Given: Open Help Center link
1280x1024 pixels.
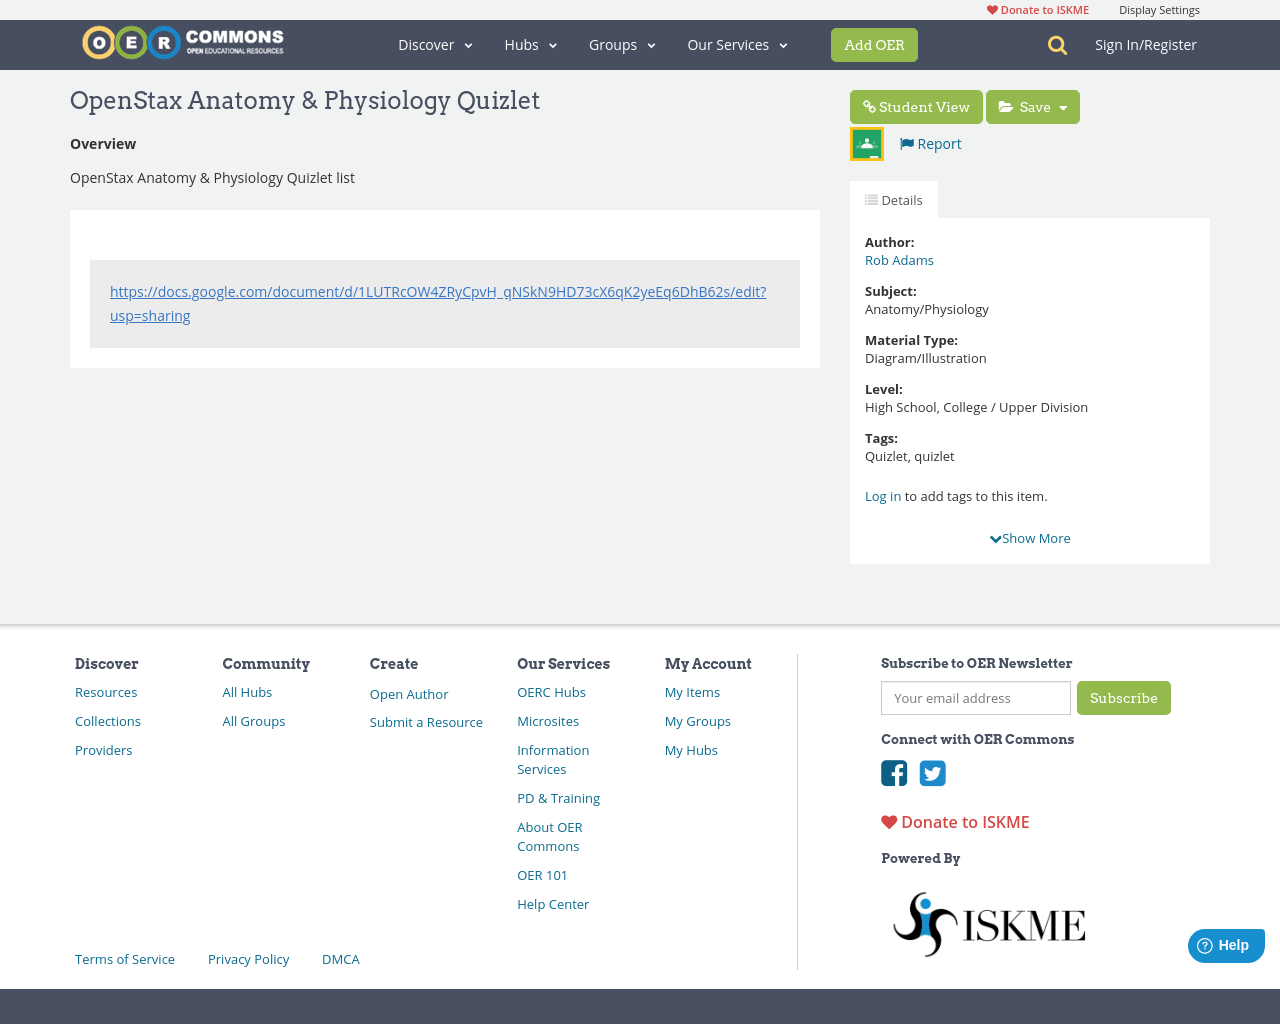Looking at the screenshot, I should pyautogui.click(x=553, y=904).
